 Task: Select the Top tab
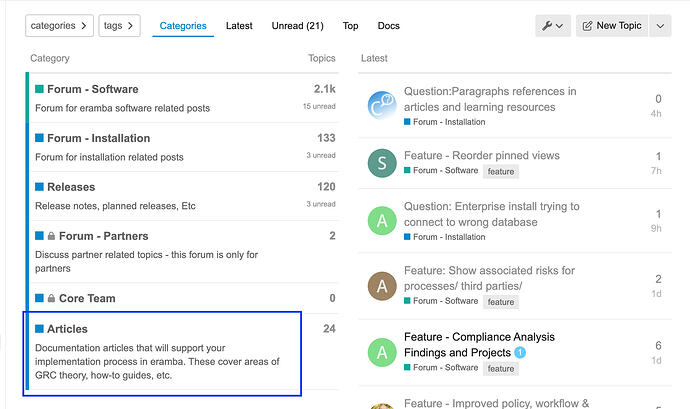tap(350, 26)
